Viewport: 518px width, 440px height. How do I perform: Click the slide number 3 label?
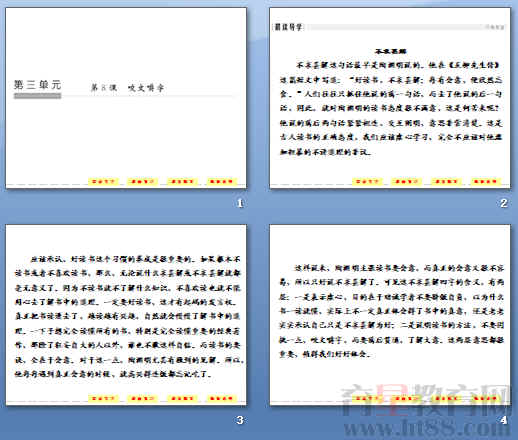[240, 420]
